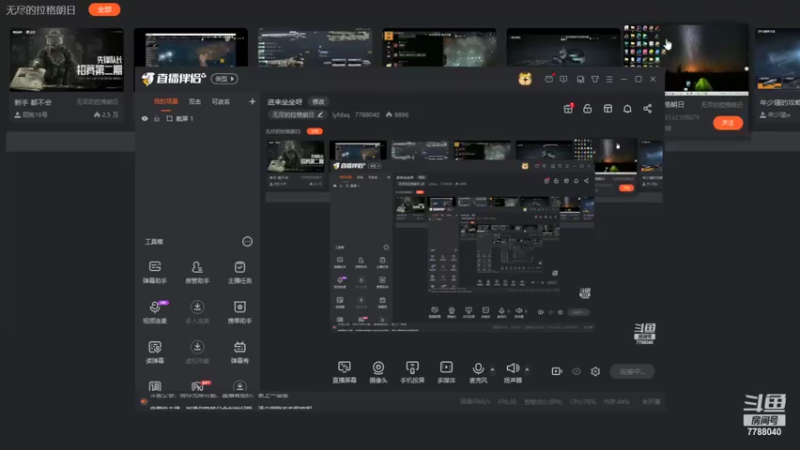The image size is (800, 450).
Task: Open the toolbox more options circle button
Action: pyautogui.click(x=247, y=241)
